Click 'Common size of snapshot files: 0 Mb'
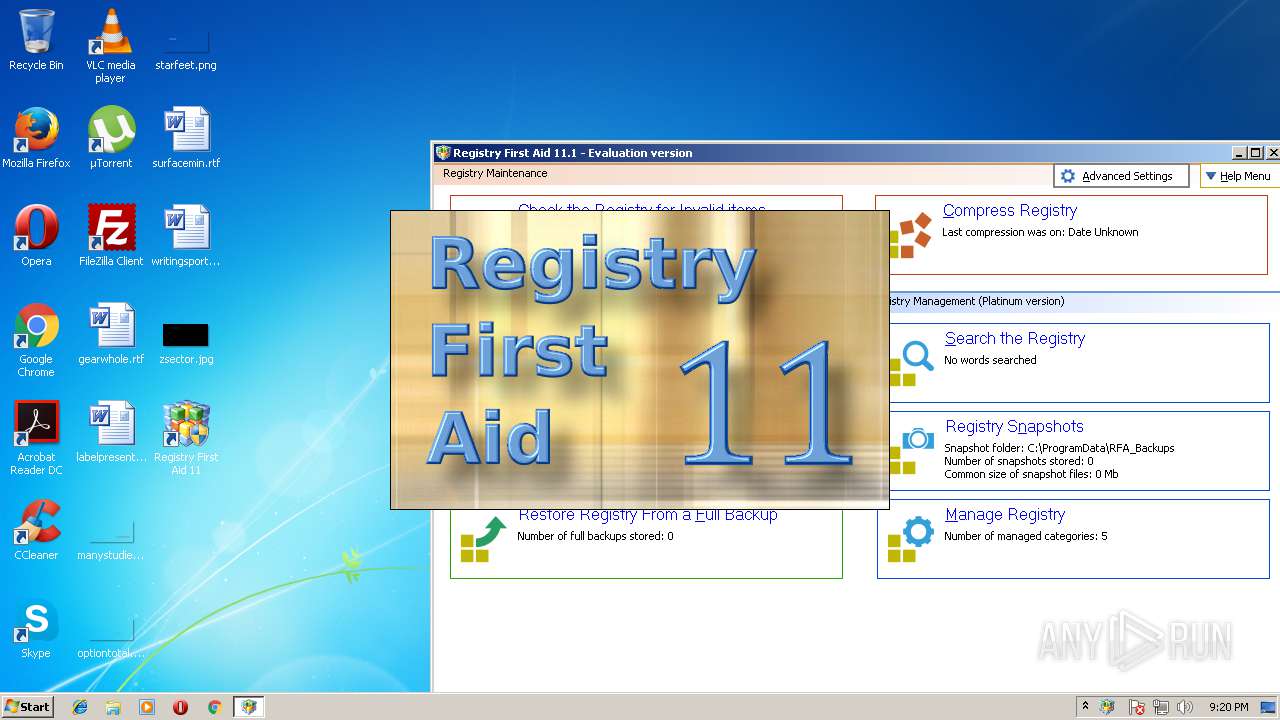Screen dimensions: 1280x720 tap(1031, 474)
